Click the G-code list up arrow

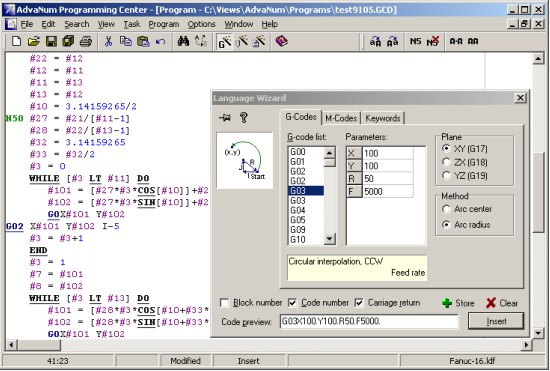329,153
